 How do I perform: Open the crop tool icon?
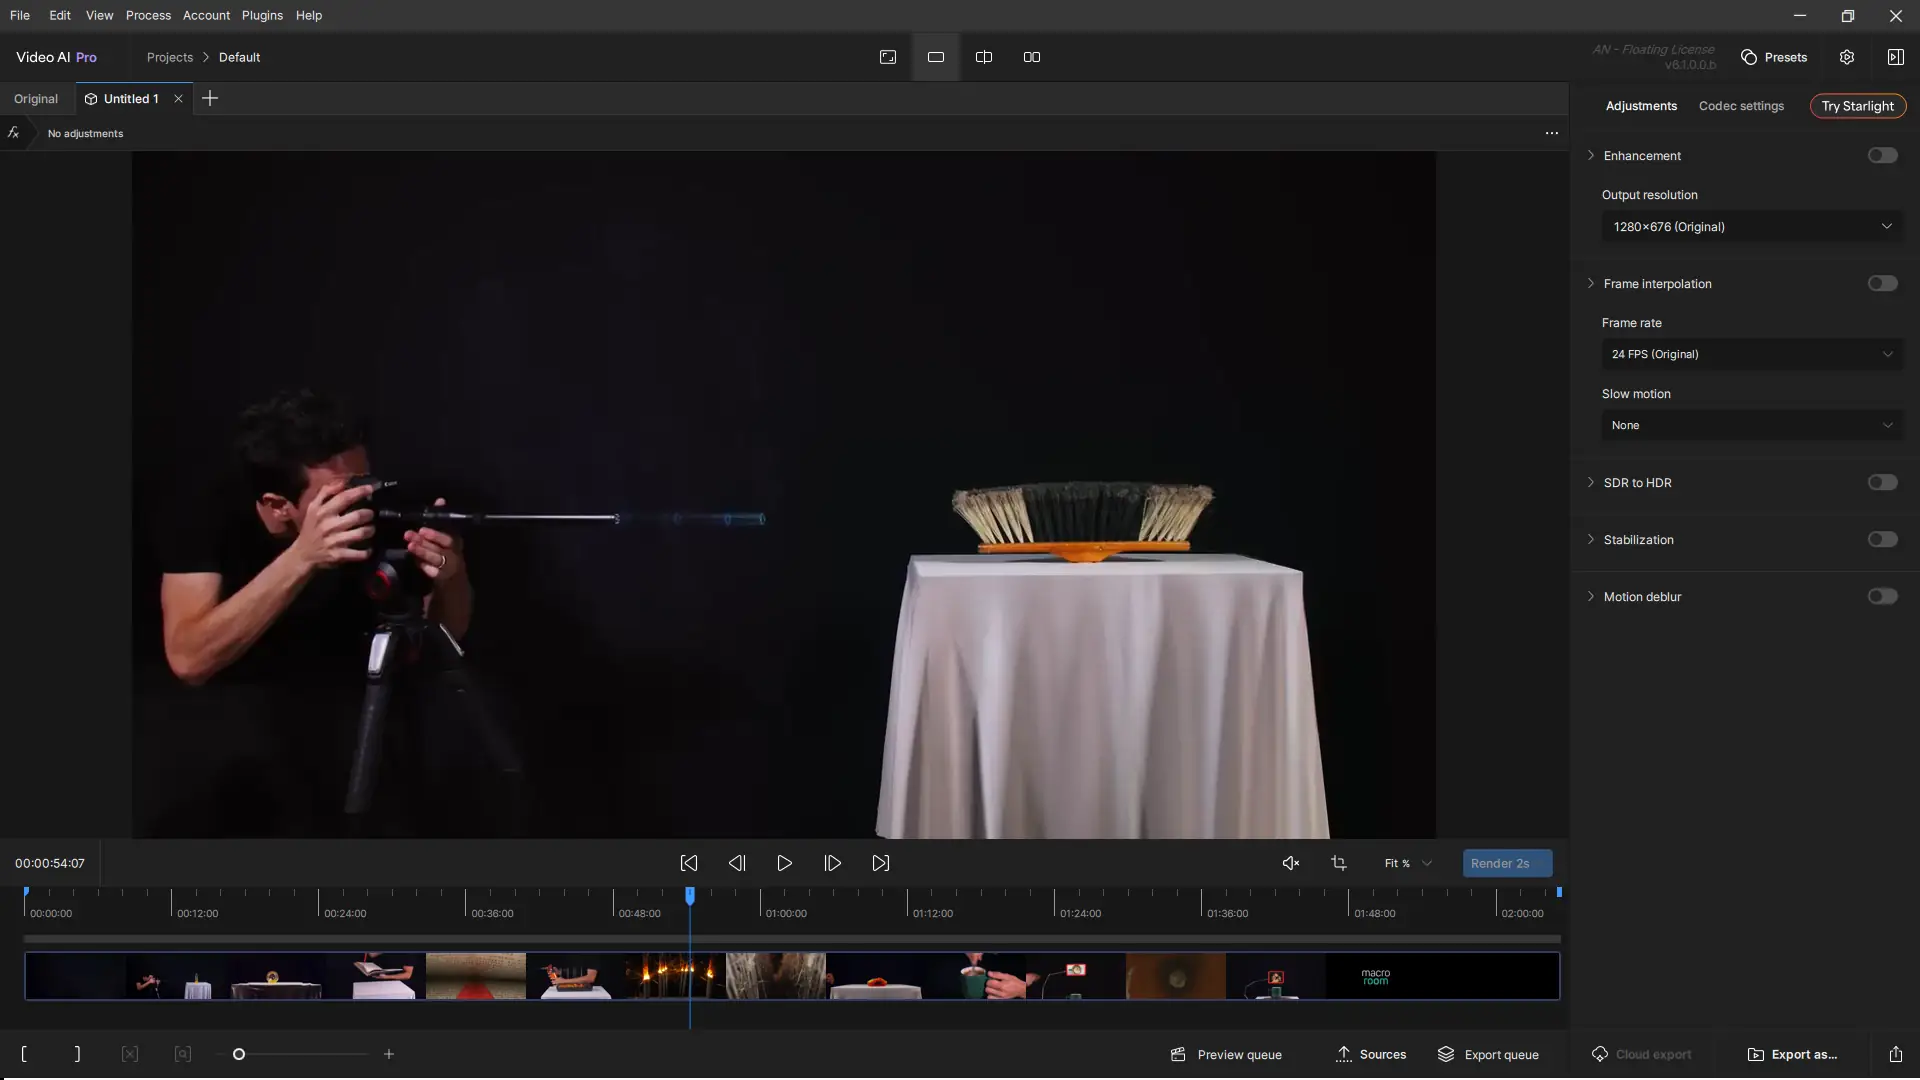(1339, 863)
